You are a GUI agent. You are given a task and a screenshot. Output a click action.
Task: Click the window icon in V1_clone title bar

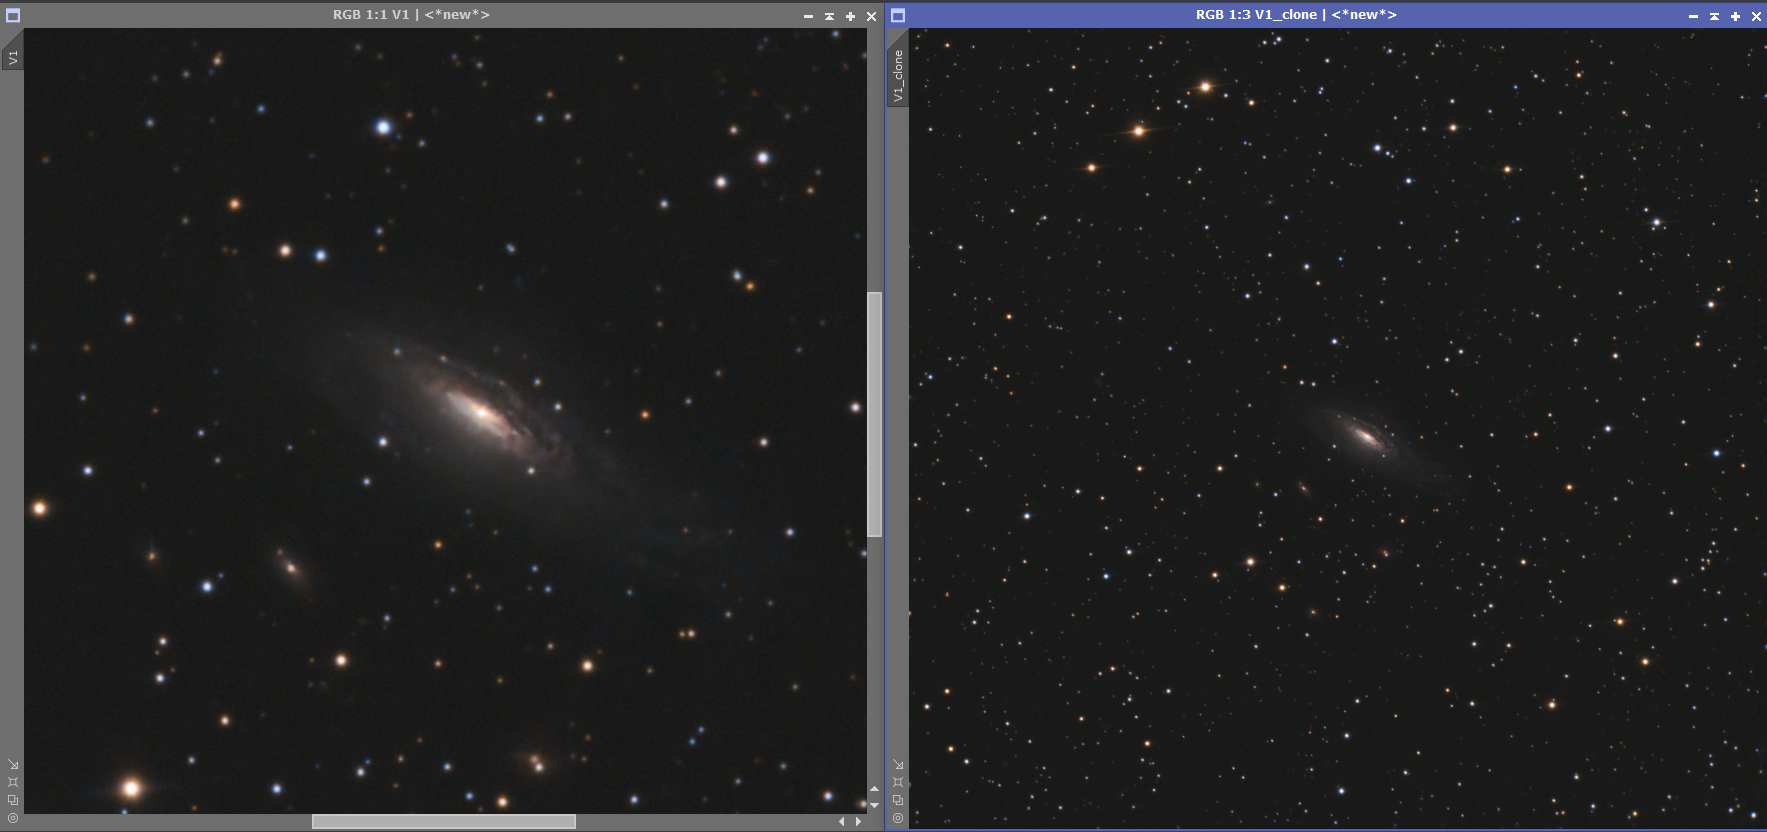(x=898, y=15)
